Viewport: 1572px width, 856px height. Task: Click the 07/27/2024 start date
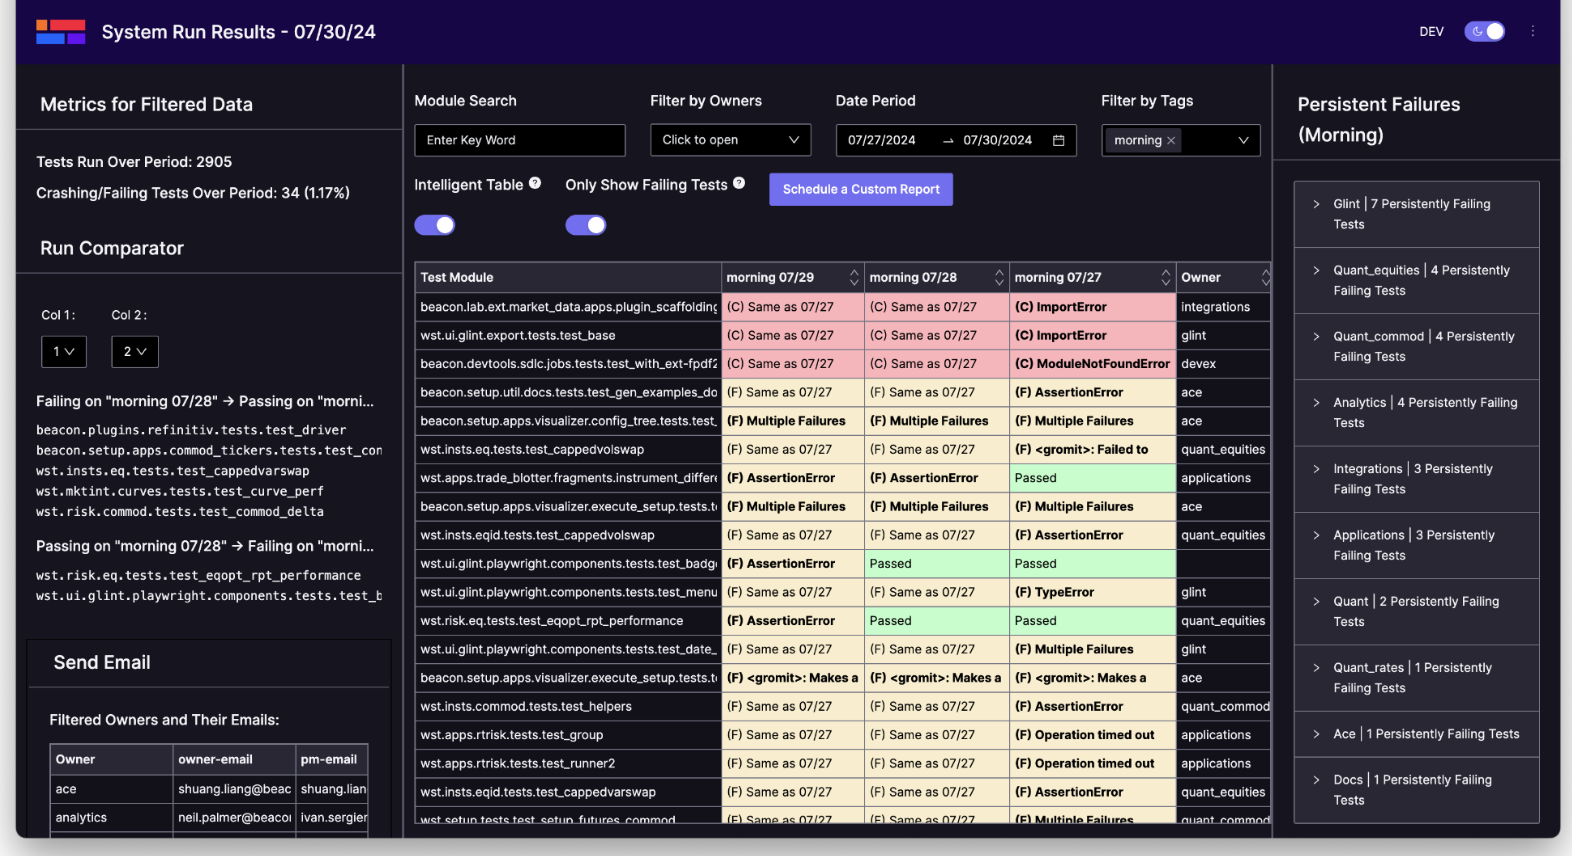coord(882,140)
